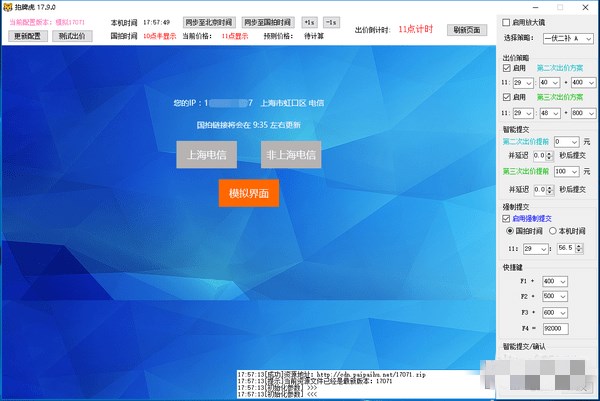Open the 选择策略 dropdown showing 一伏二补 A

click(568, 38)
